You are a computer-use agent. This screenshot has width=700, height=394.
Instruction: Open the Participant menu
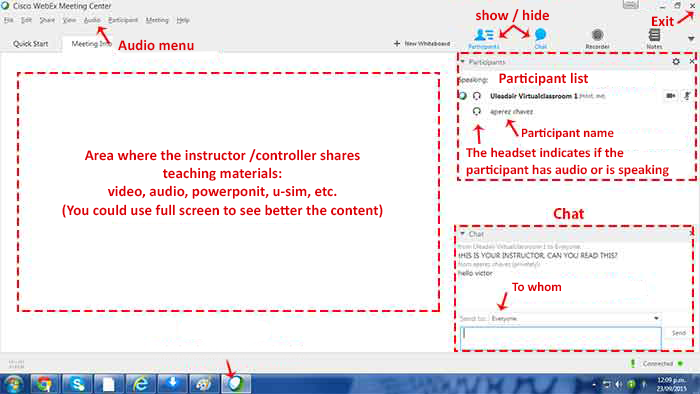click(123, 20)
